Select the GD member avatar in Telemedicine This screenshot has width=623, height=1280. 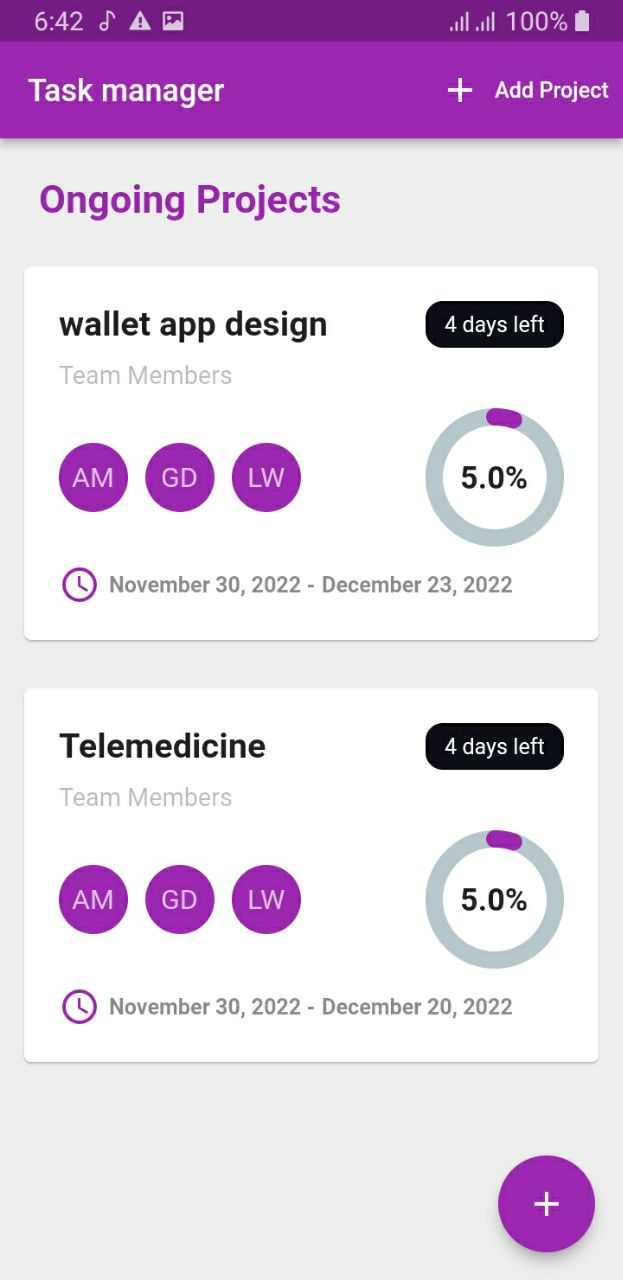tap(179, 900)
